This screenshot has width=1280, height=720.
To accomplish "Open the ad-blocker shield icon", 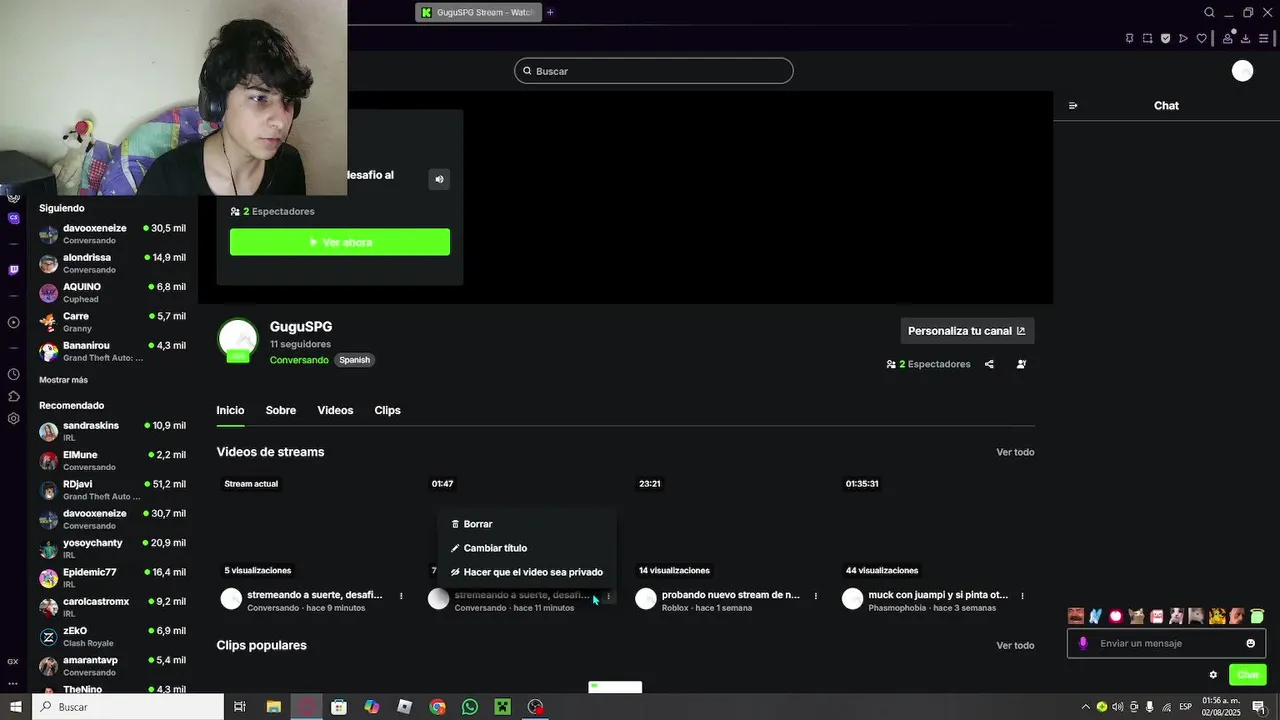I will 1165,38.
